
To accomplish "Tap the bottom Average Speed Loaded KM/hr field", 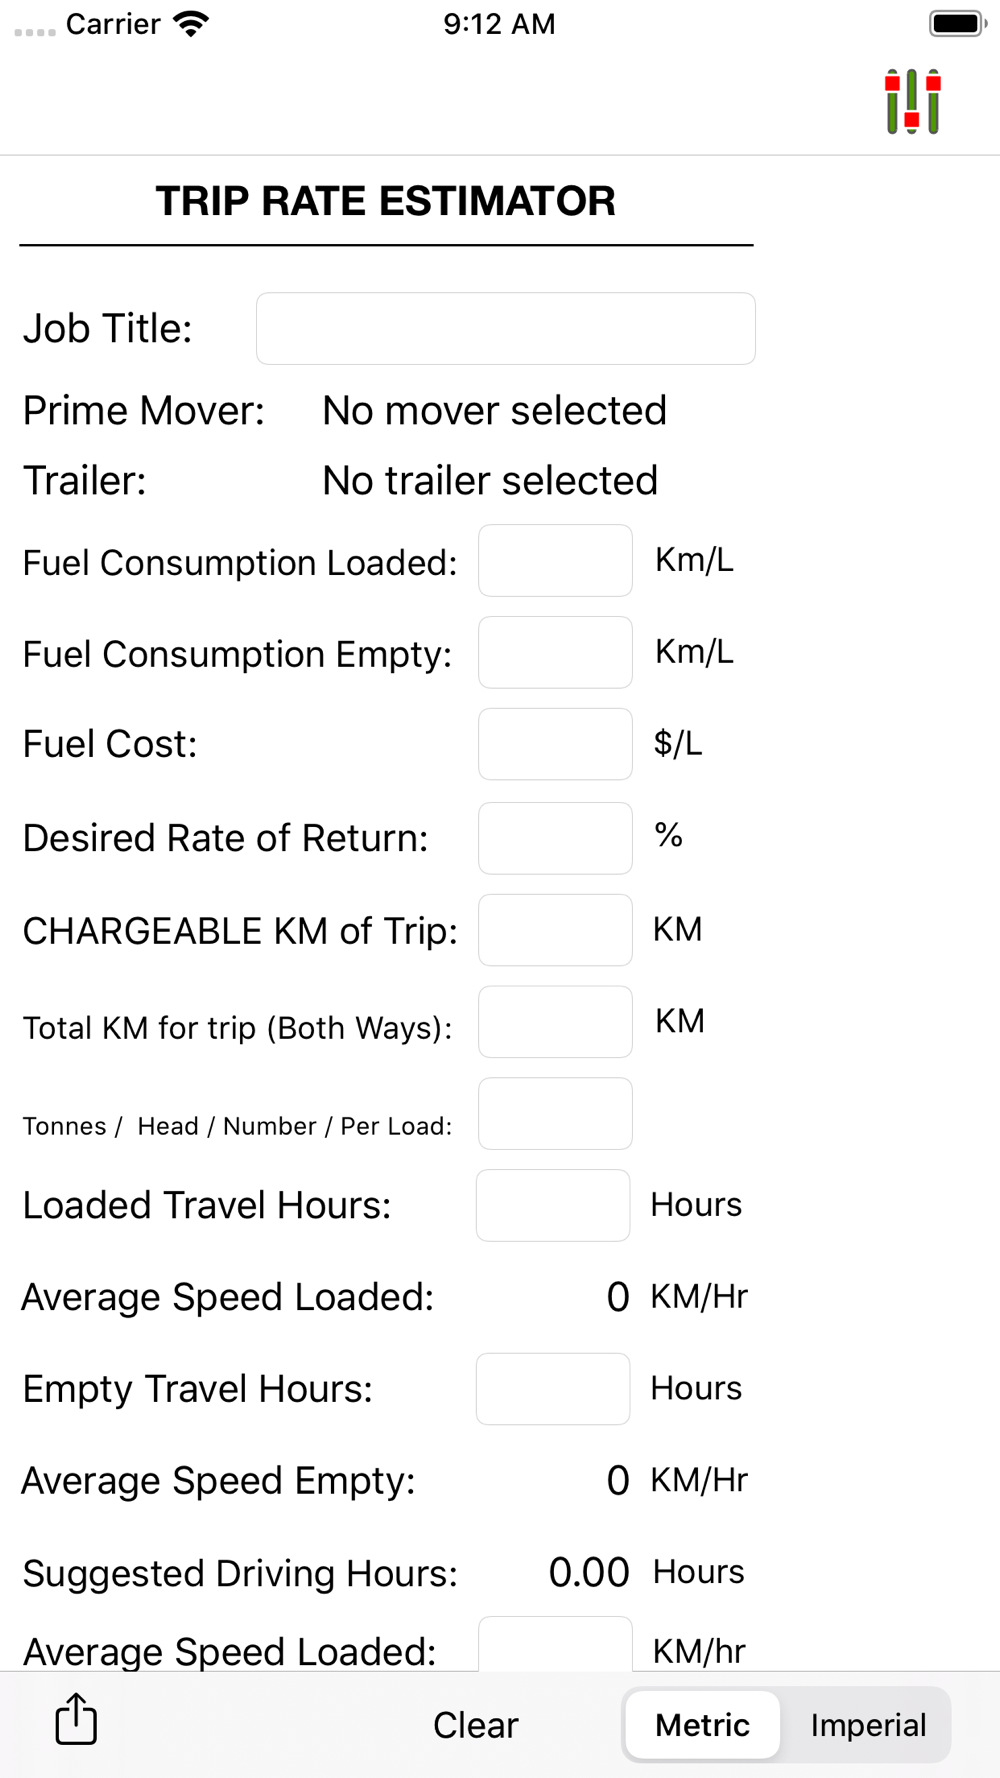I will click(555, 1644).
